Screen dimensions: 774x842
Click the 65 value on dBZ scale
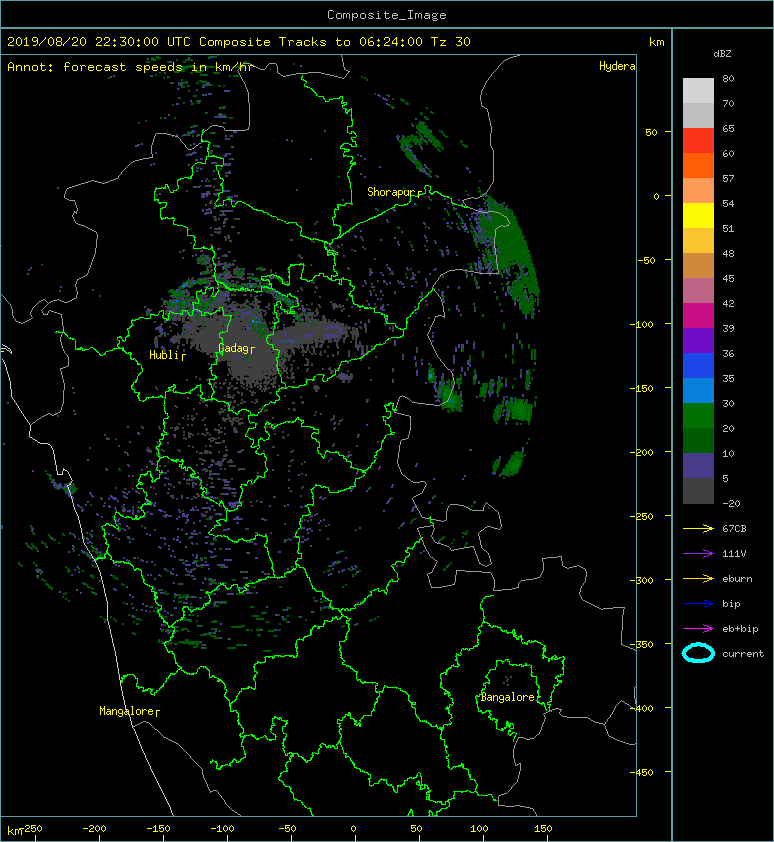[x=728, y=128]
